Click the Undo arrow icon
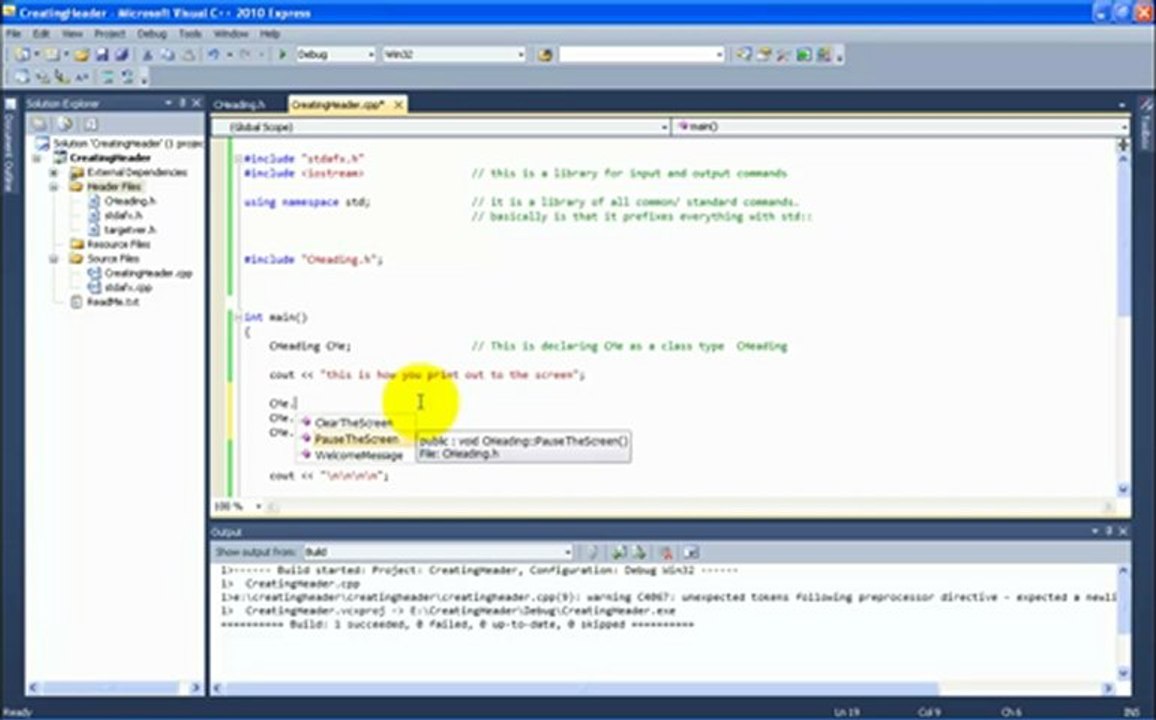 pos(214,55)
